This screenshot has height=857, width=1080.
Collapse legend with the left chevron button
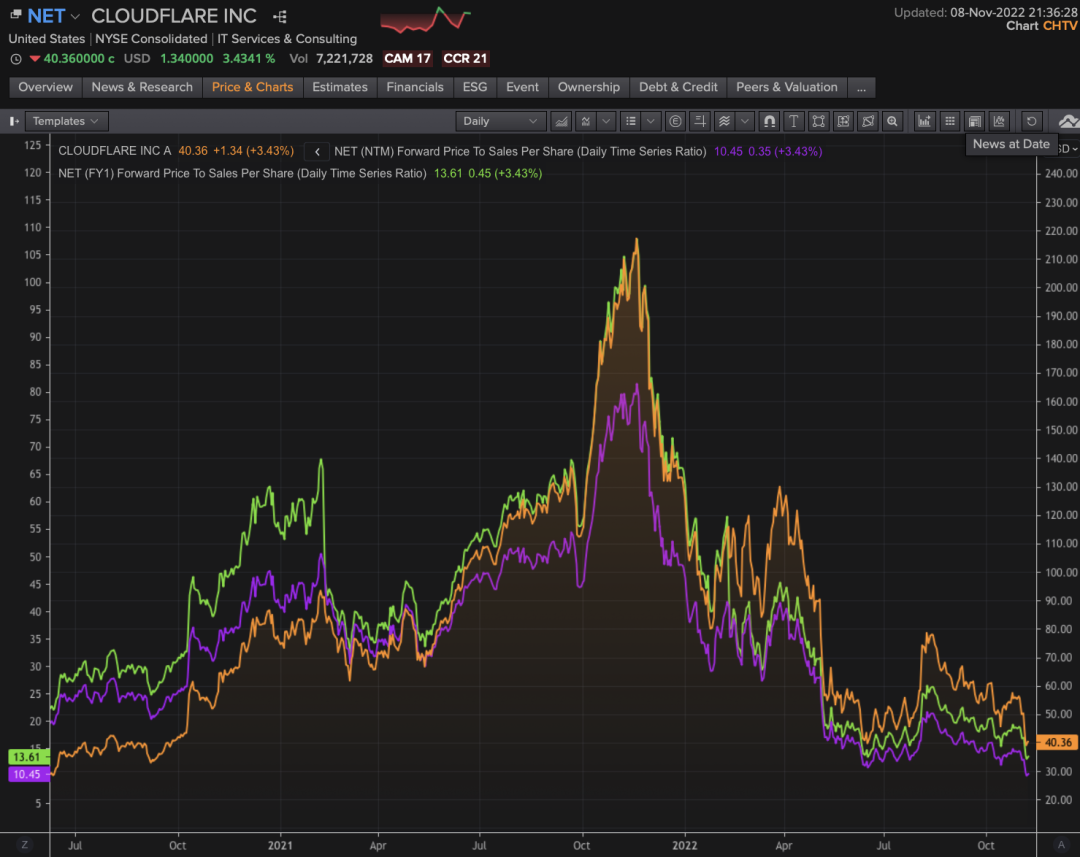[317, 152]
